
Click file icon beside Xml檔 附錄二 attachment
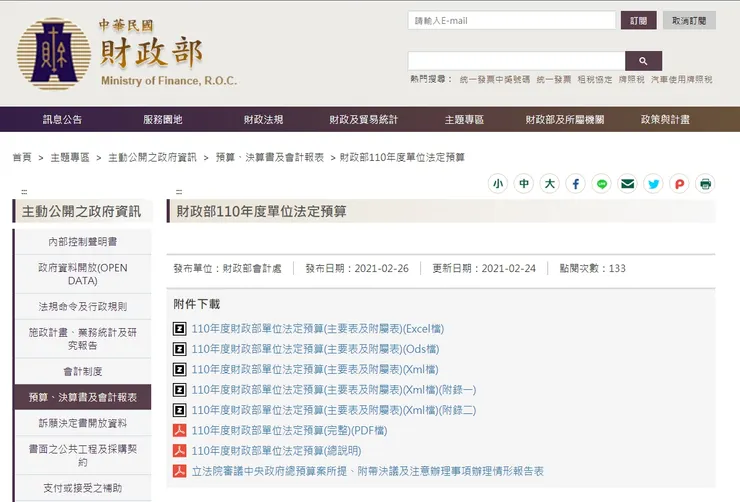point(179,410)
